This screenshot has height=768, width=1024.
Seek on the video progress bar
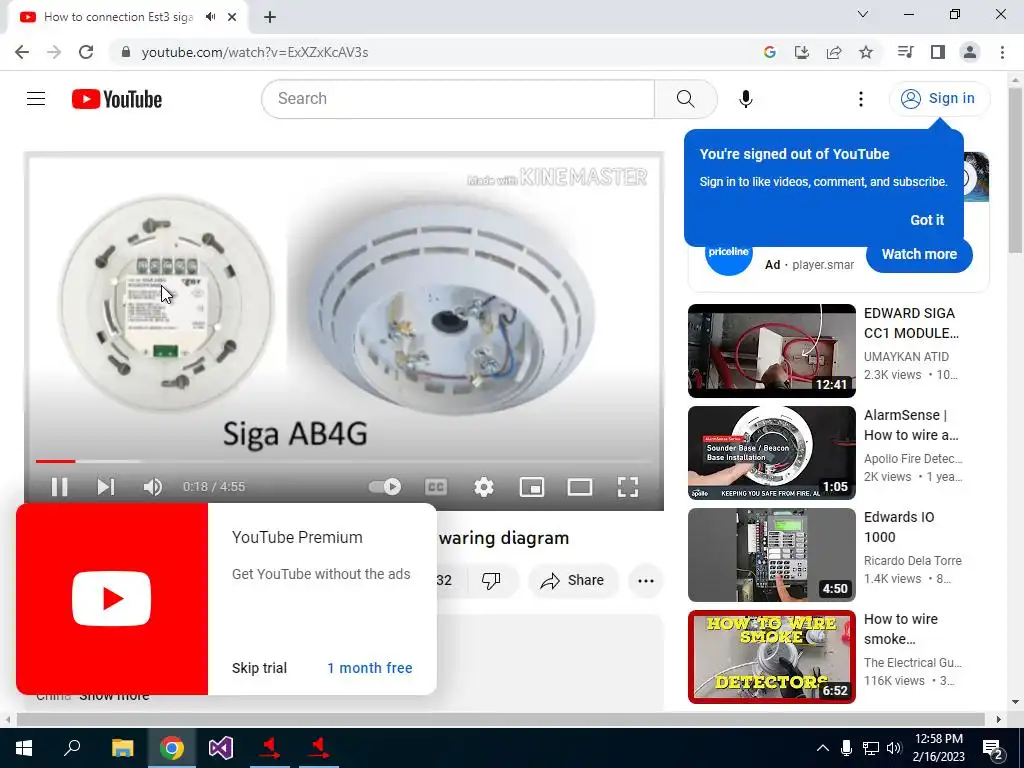(x=344, y=461)
